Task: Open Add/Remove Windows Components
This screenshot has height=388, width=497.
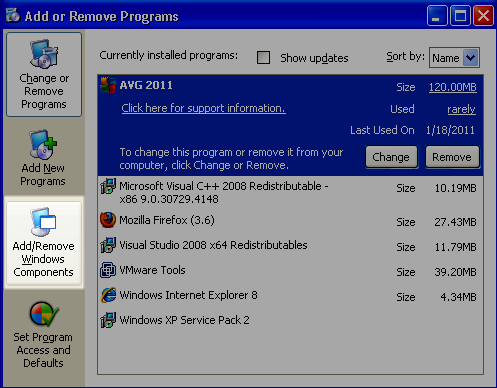Action: [44, 243]
